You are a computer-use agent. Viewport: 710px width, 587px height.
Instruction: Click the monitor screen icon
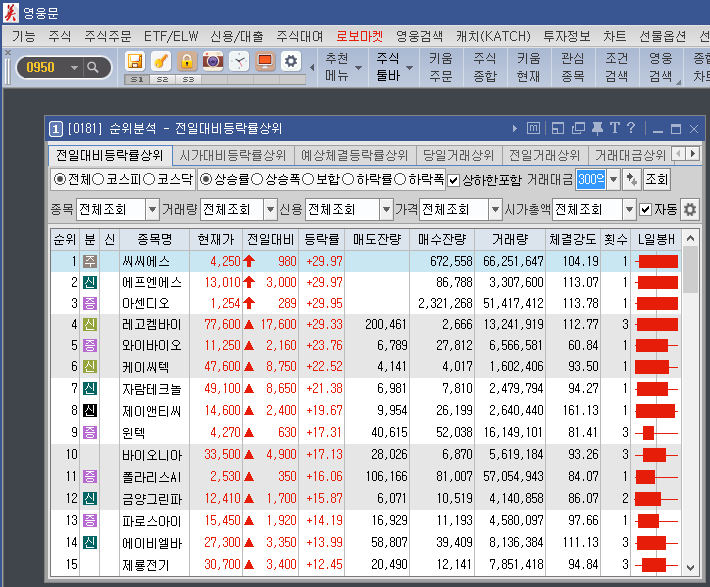[x=265, y=61]
